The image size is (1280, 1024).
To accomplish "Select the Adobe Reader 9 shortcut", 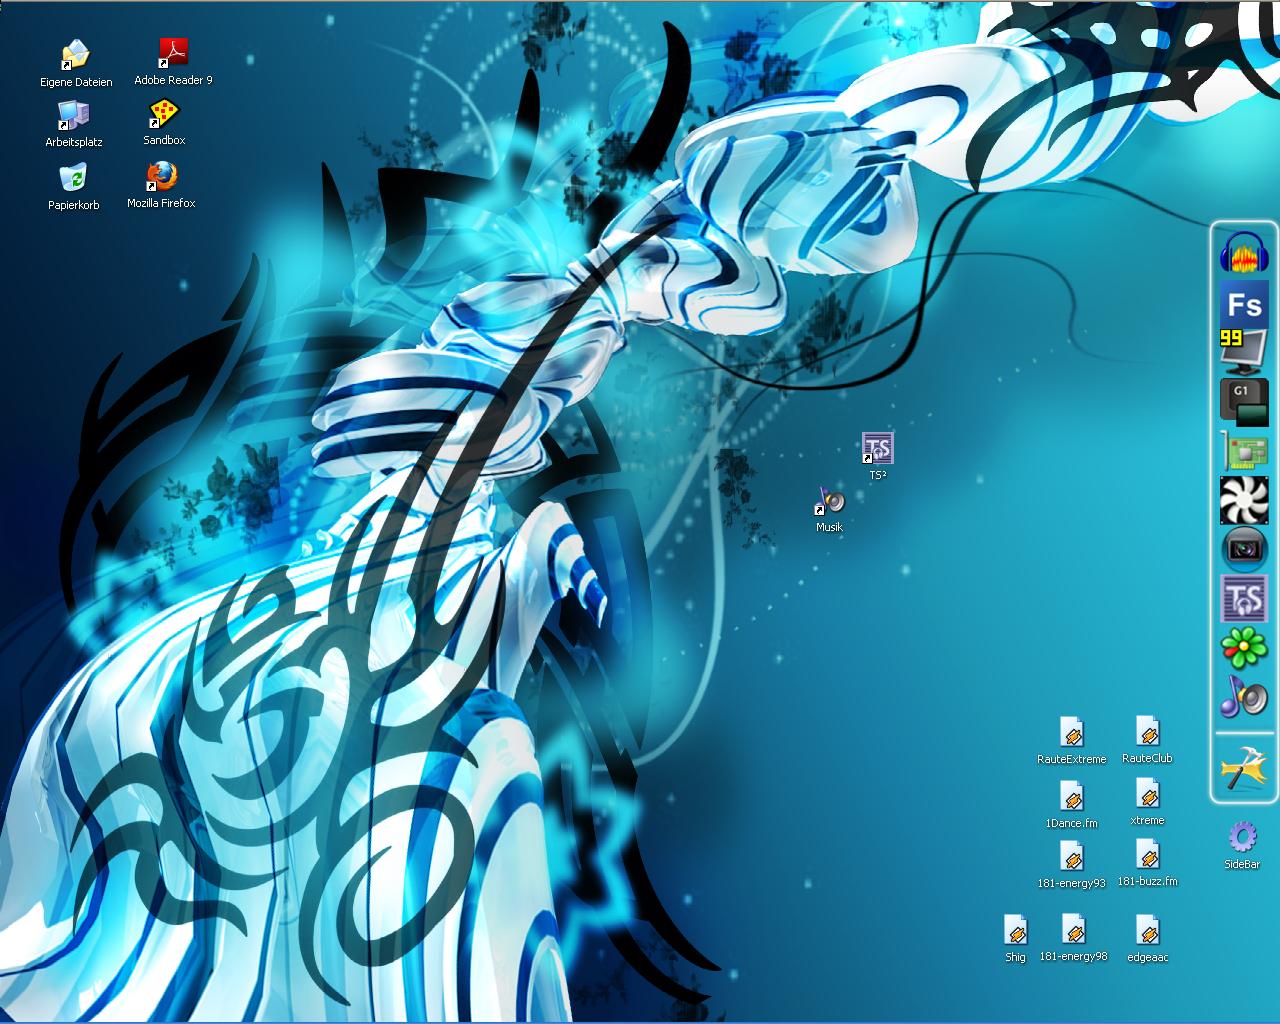I will 173,53.
